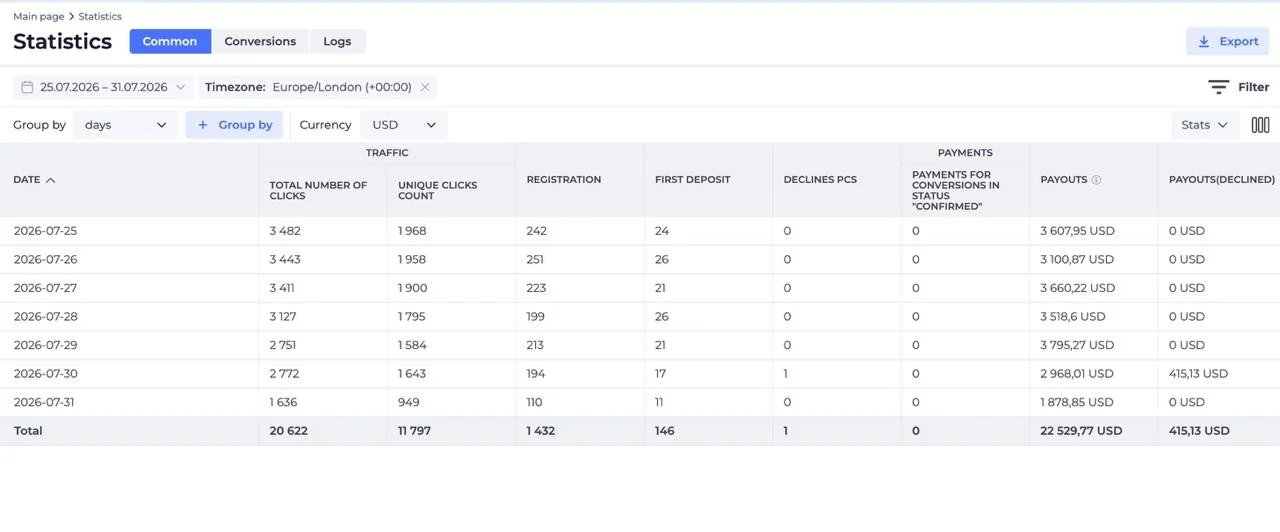Screen dimensions: 1280x532
Task: Click the Unique Clicks Count header
Action: pos(437,190)
